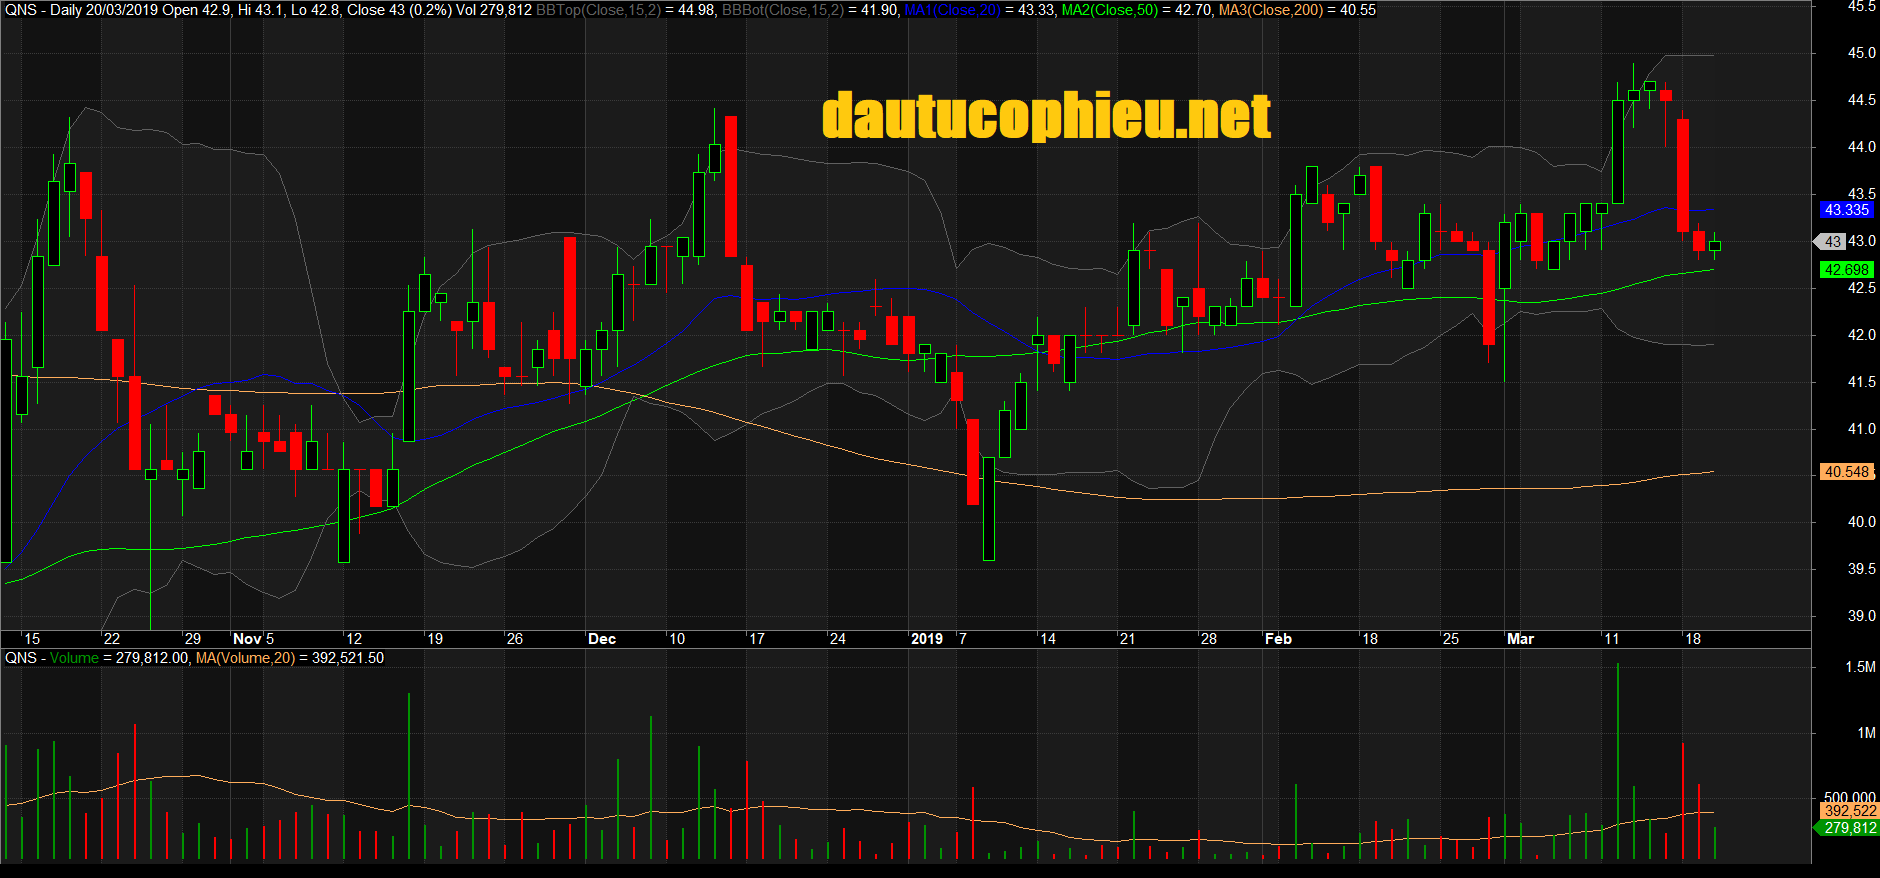
Task: Select the MA1(Close,20) legend label
Action: [x=952, y=10]
